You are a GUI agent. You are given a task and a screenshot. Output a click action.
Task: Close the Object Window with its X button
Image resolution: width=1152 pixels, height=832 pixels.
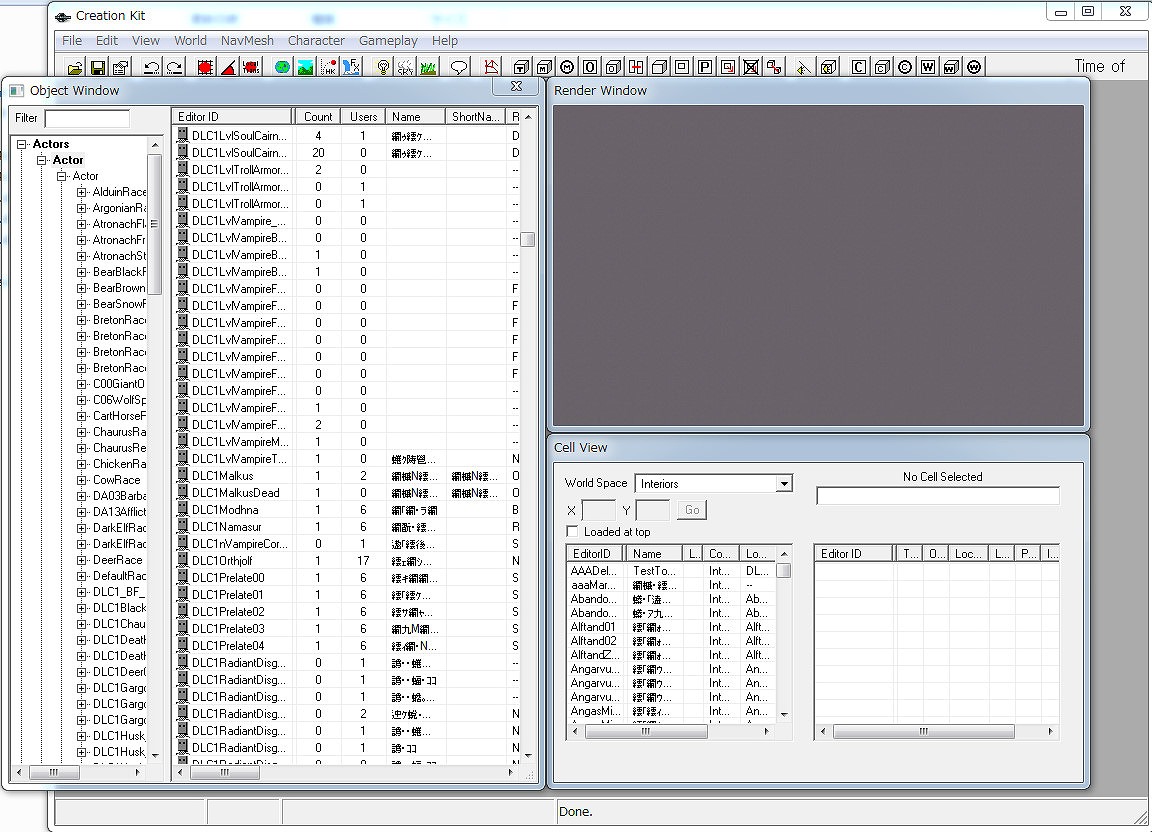tap(516, 87)
